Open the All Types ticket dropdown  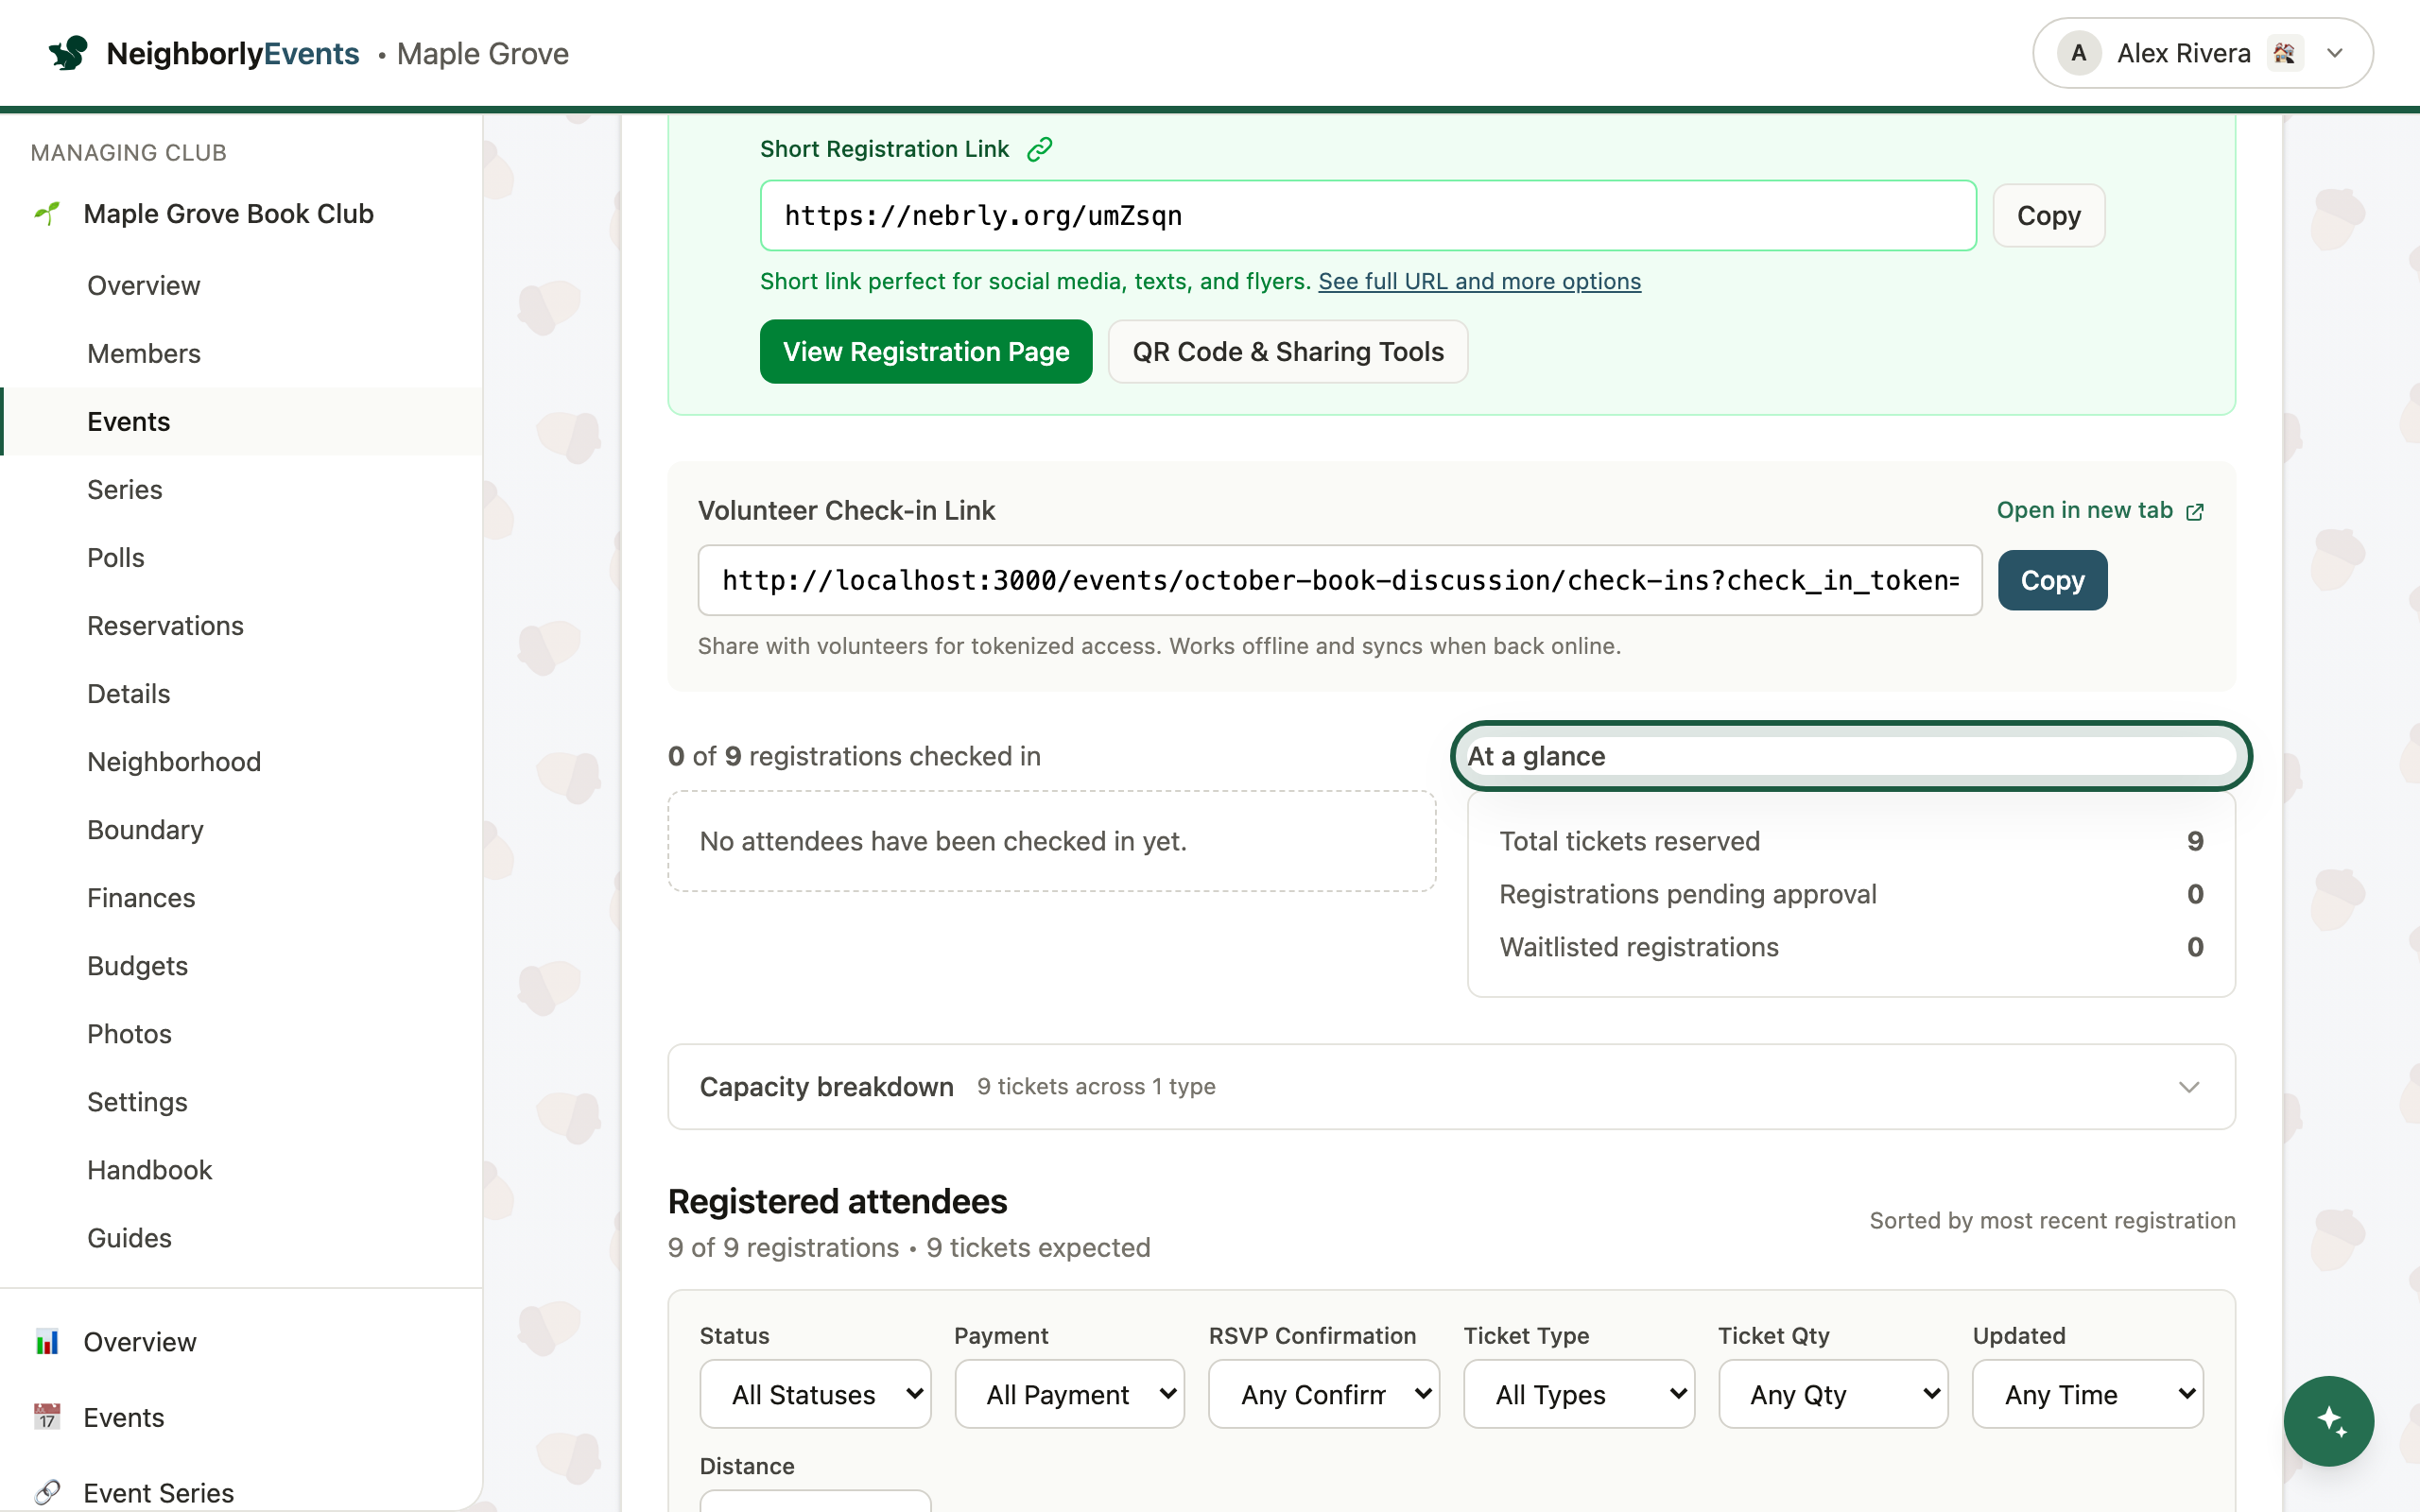point(1579,1394)
